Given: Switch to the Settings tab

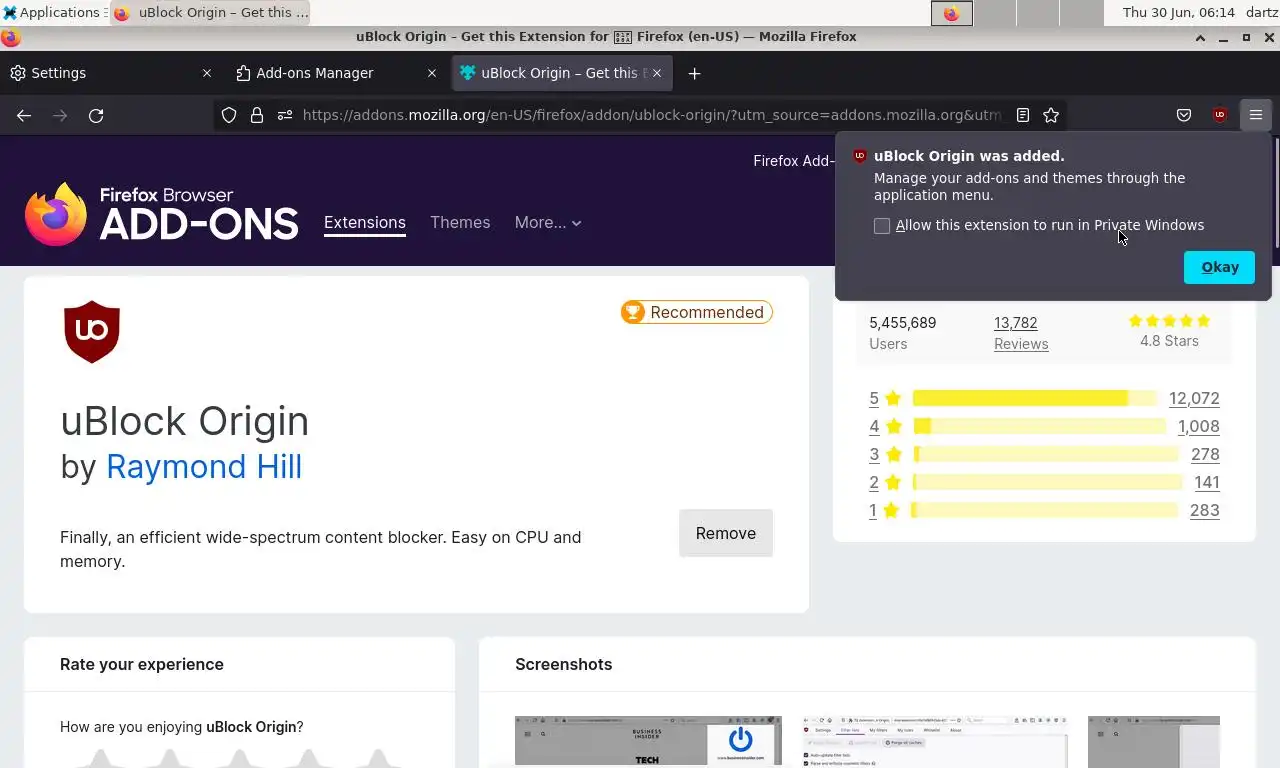Looking at the screenshot, I should coord(110,73).
